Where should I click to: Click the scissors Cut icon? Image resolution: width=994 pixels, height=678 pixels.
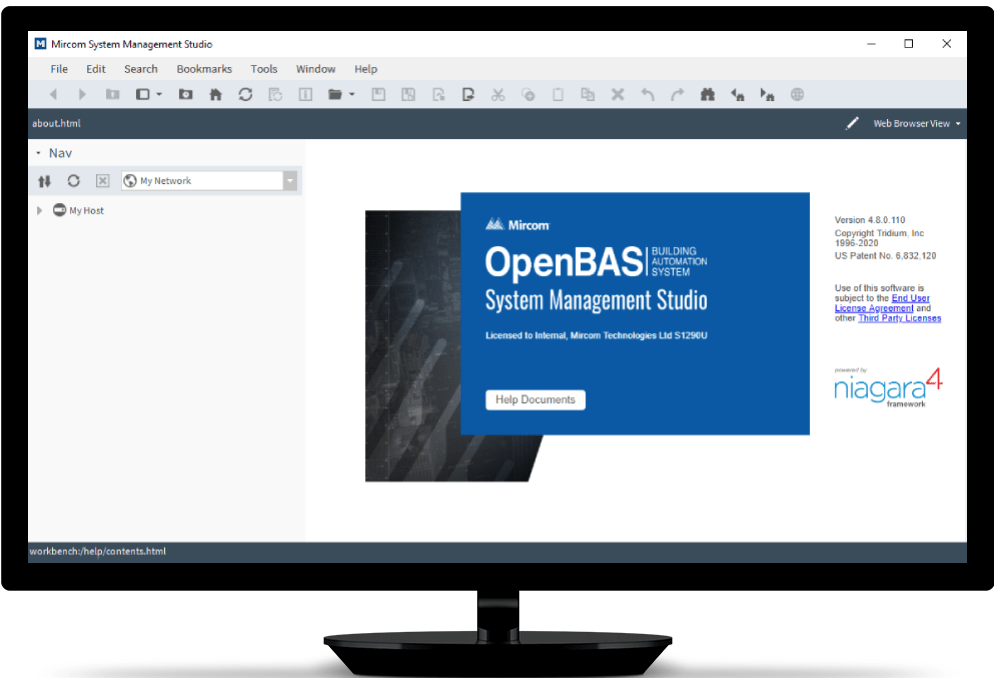(498, 94)
